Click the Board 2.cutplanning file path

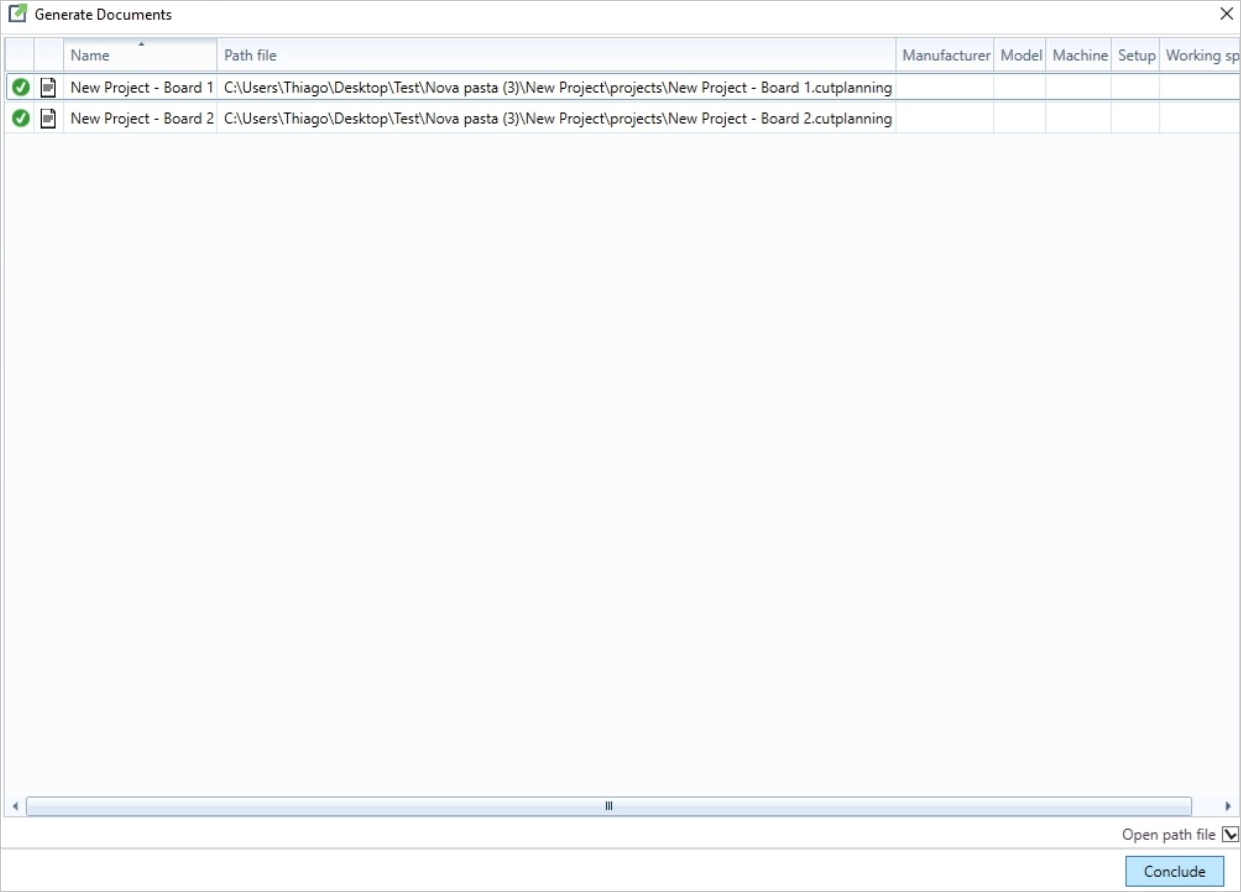(x=557, y=118)
